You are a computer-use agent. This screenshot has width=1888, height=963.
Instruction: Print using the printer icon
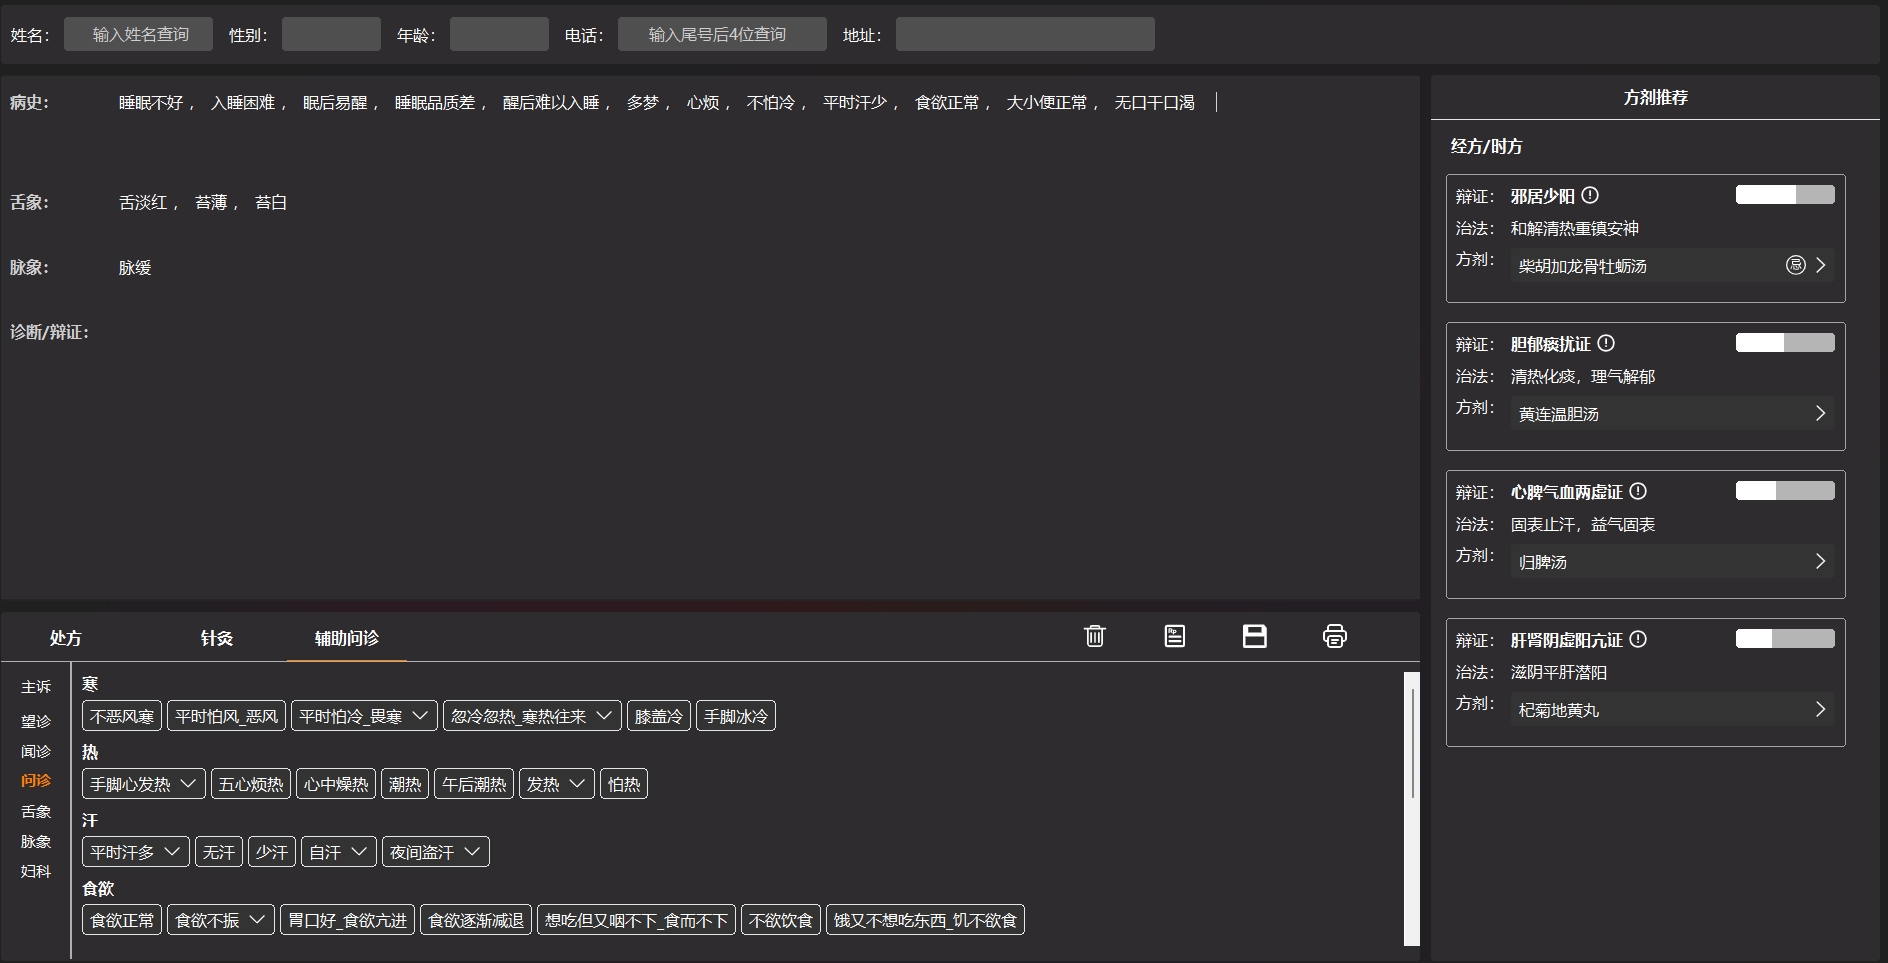click(x=1334, y=636)
